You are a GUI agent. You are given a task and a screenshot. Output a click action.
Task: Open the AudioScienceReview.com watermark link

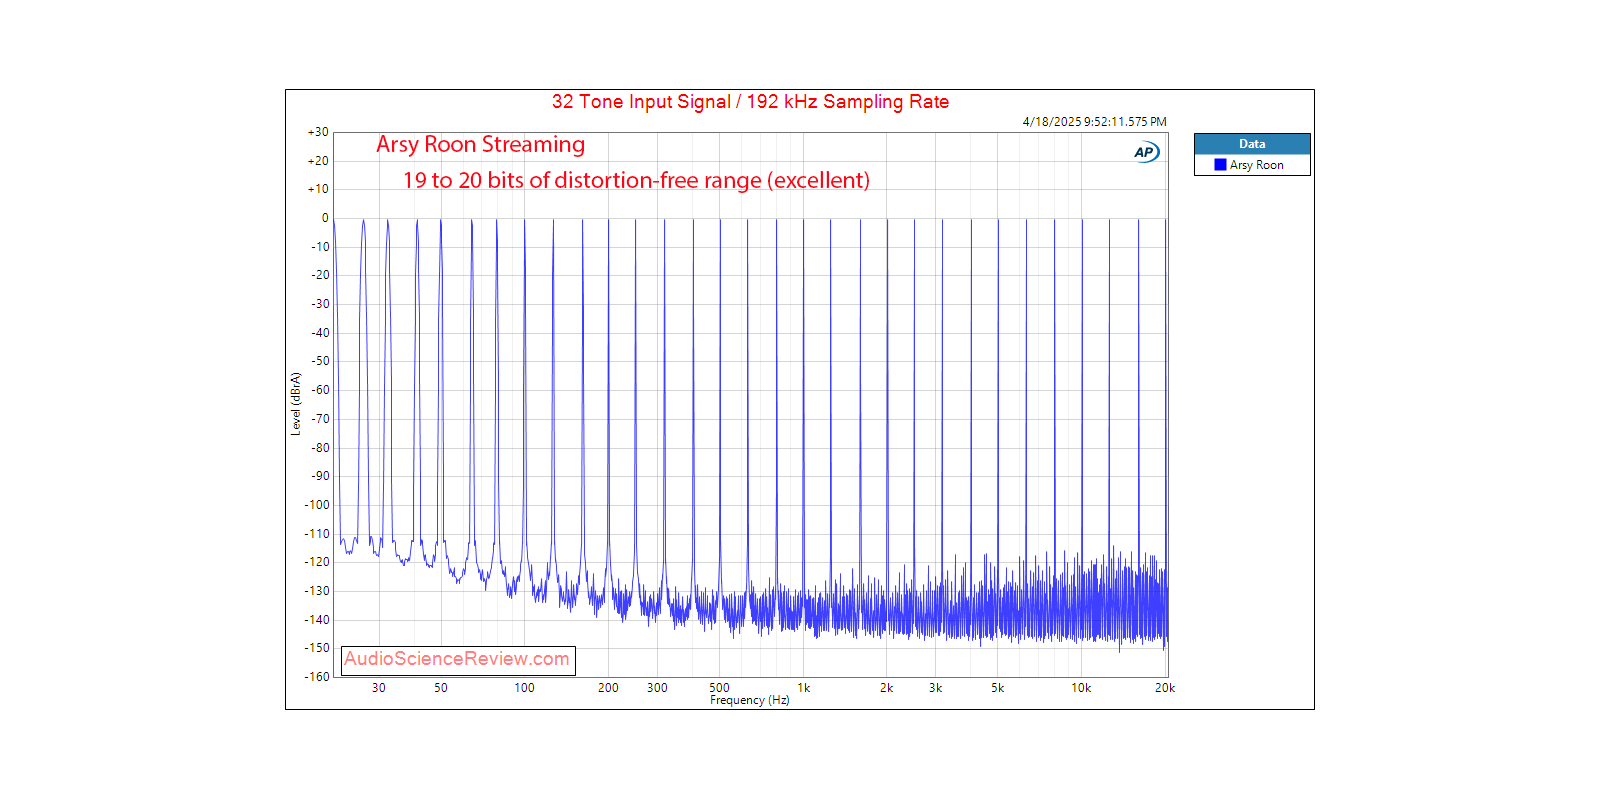coord(457,659)
